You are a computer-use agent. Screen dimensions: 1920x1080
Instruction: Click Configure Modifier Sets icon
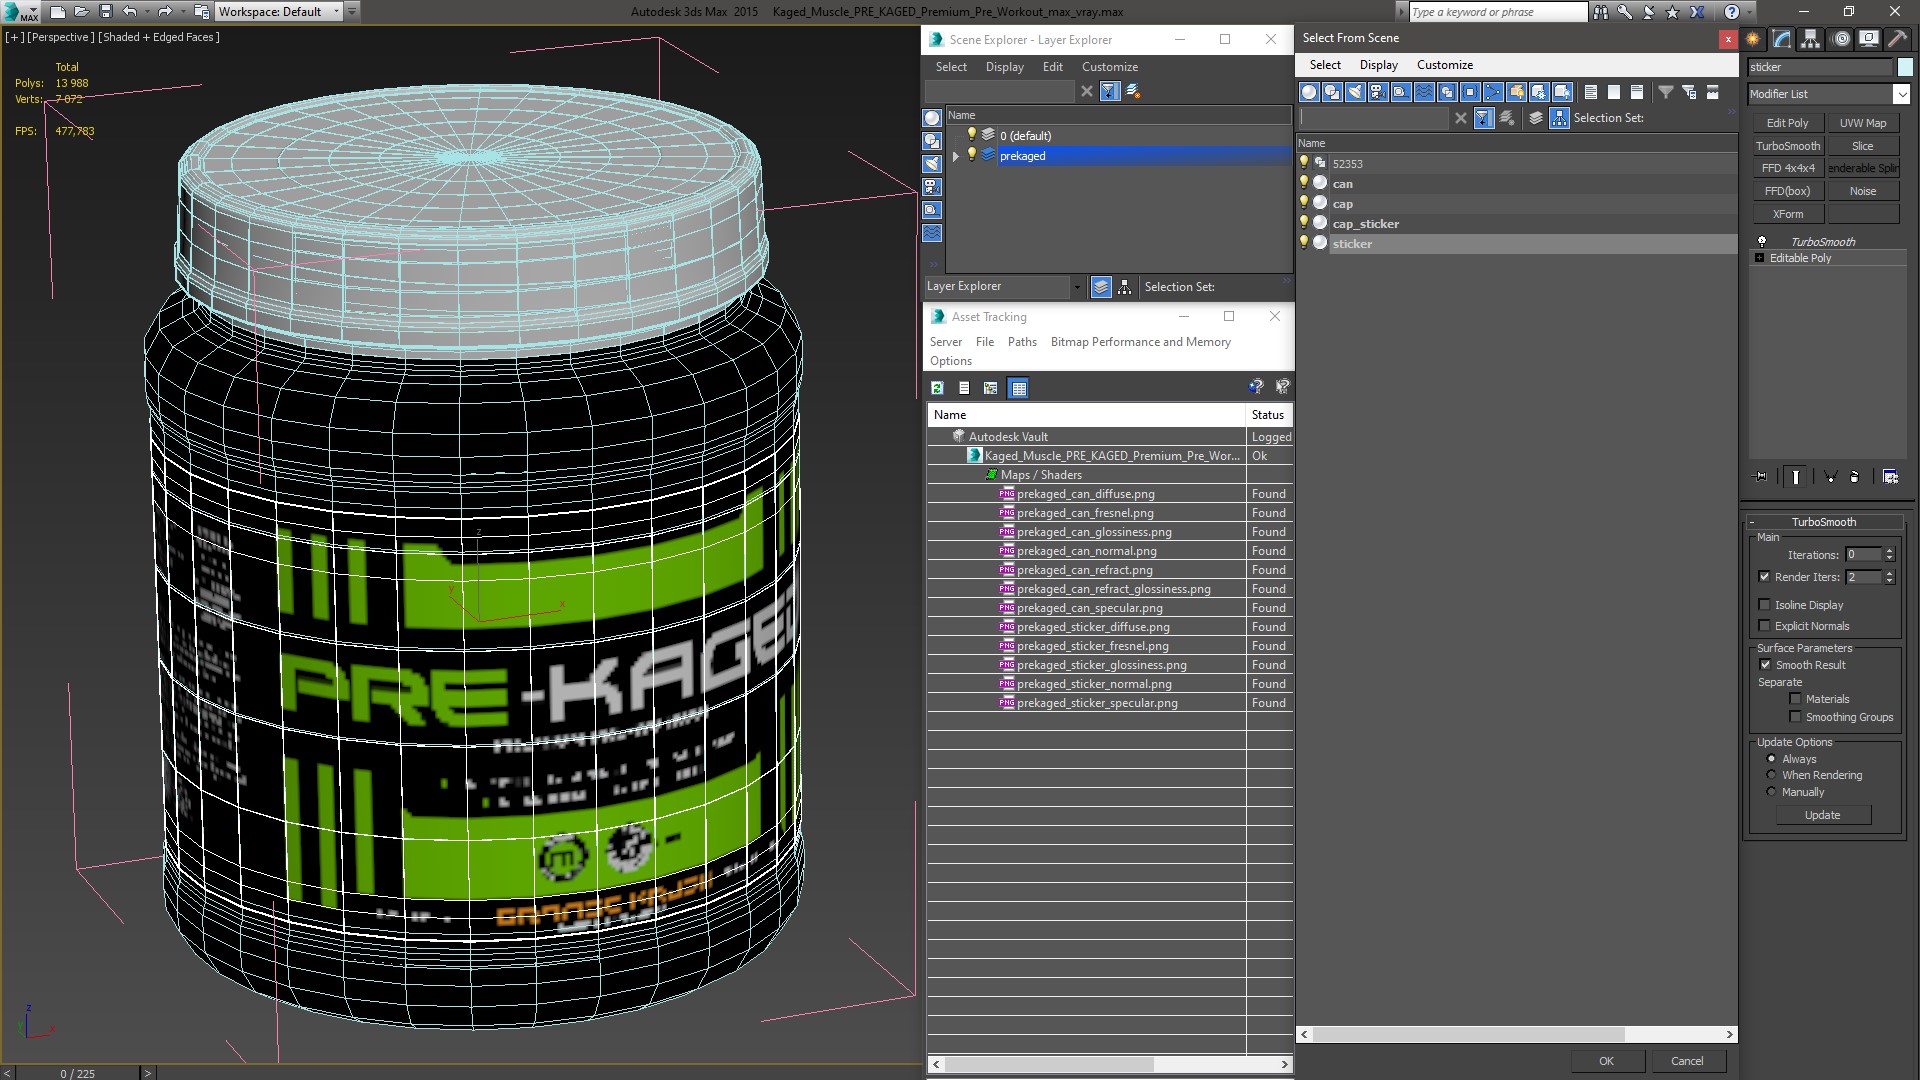(x=1890, y=477)
